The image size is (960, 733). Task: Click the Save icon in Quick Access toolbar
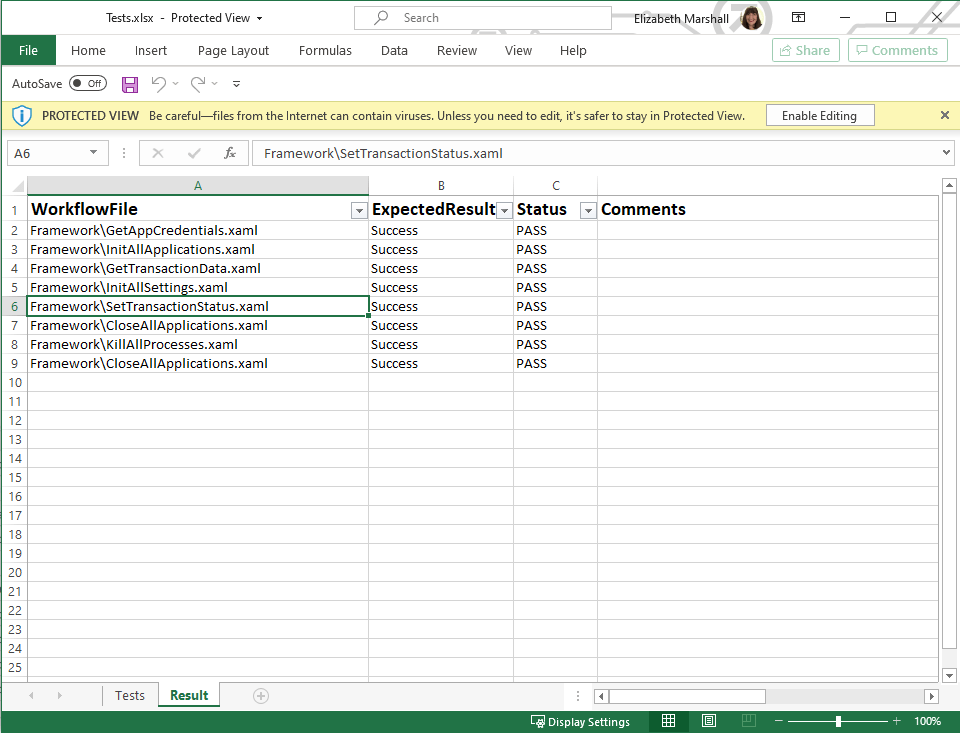pyautogui.click(x=130, y=84)
